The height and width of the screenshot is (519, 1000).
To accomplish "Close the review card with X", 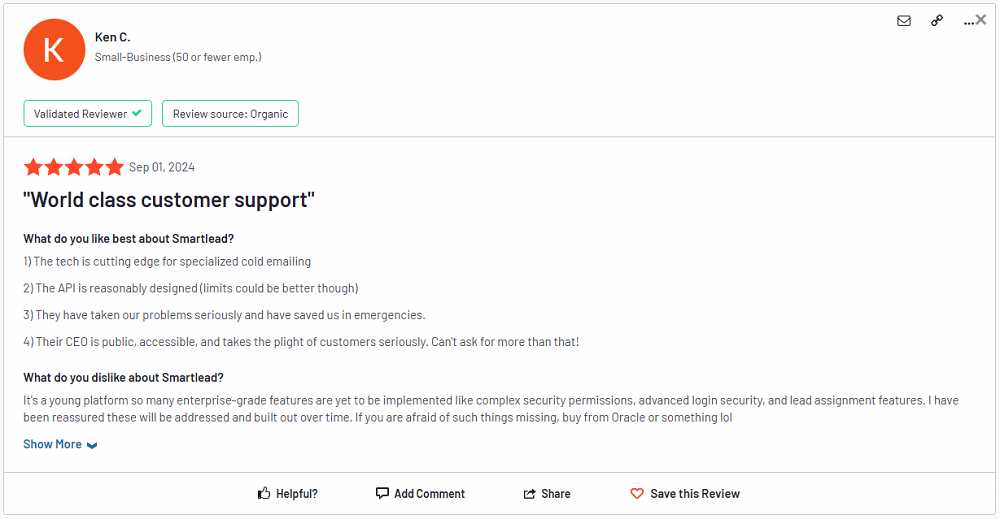I will [981, 19].
